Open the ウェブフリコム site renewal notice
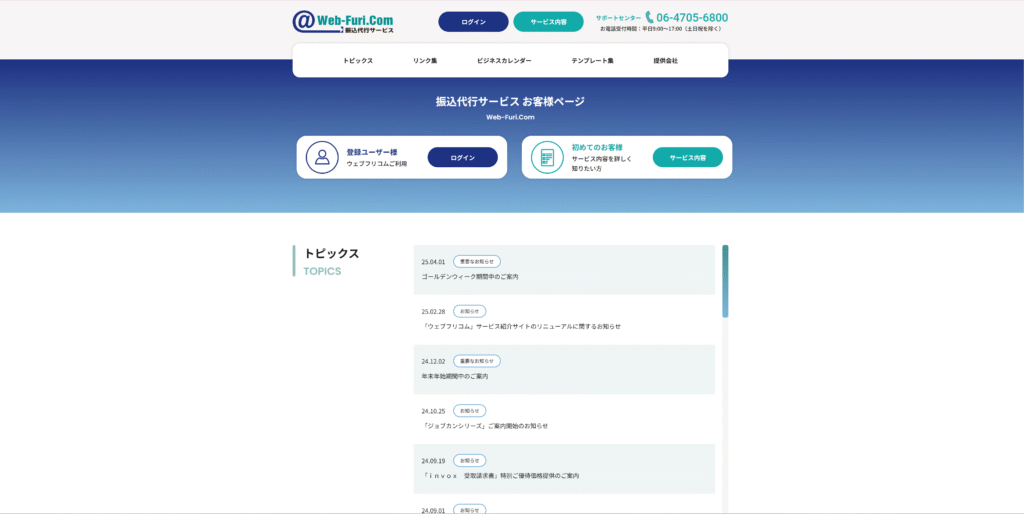The height and width of the screenshot is (514, 1024). 521,327
